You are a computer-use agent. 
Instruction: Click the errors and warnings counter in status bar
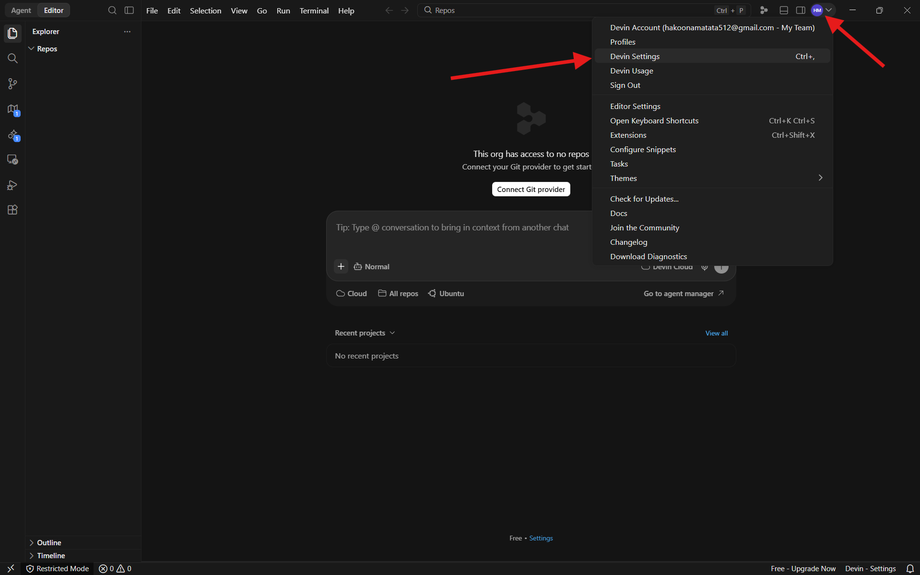click(115, 569)
